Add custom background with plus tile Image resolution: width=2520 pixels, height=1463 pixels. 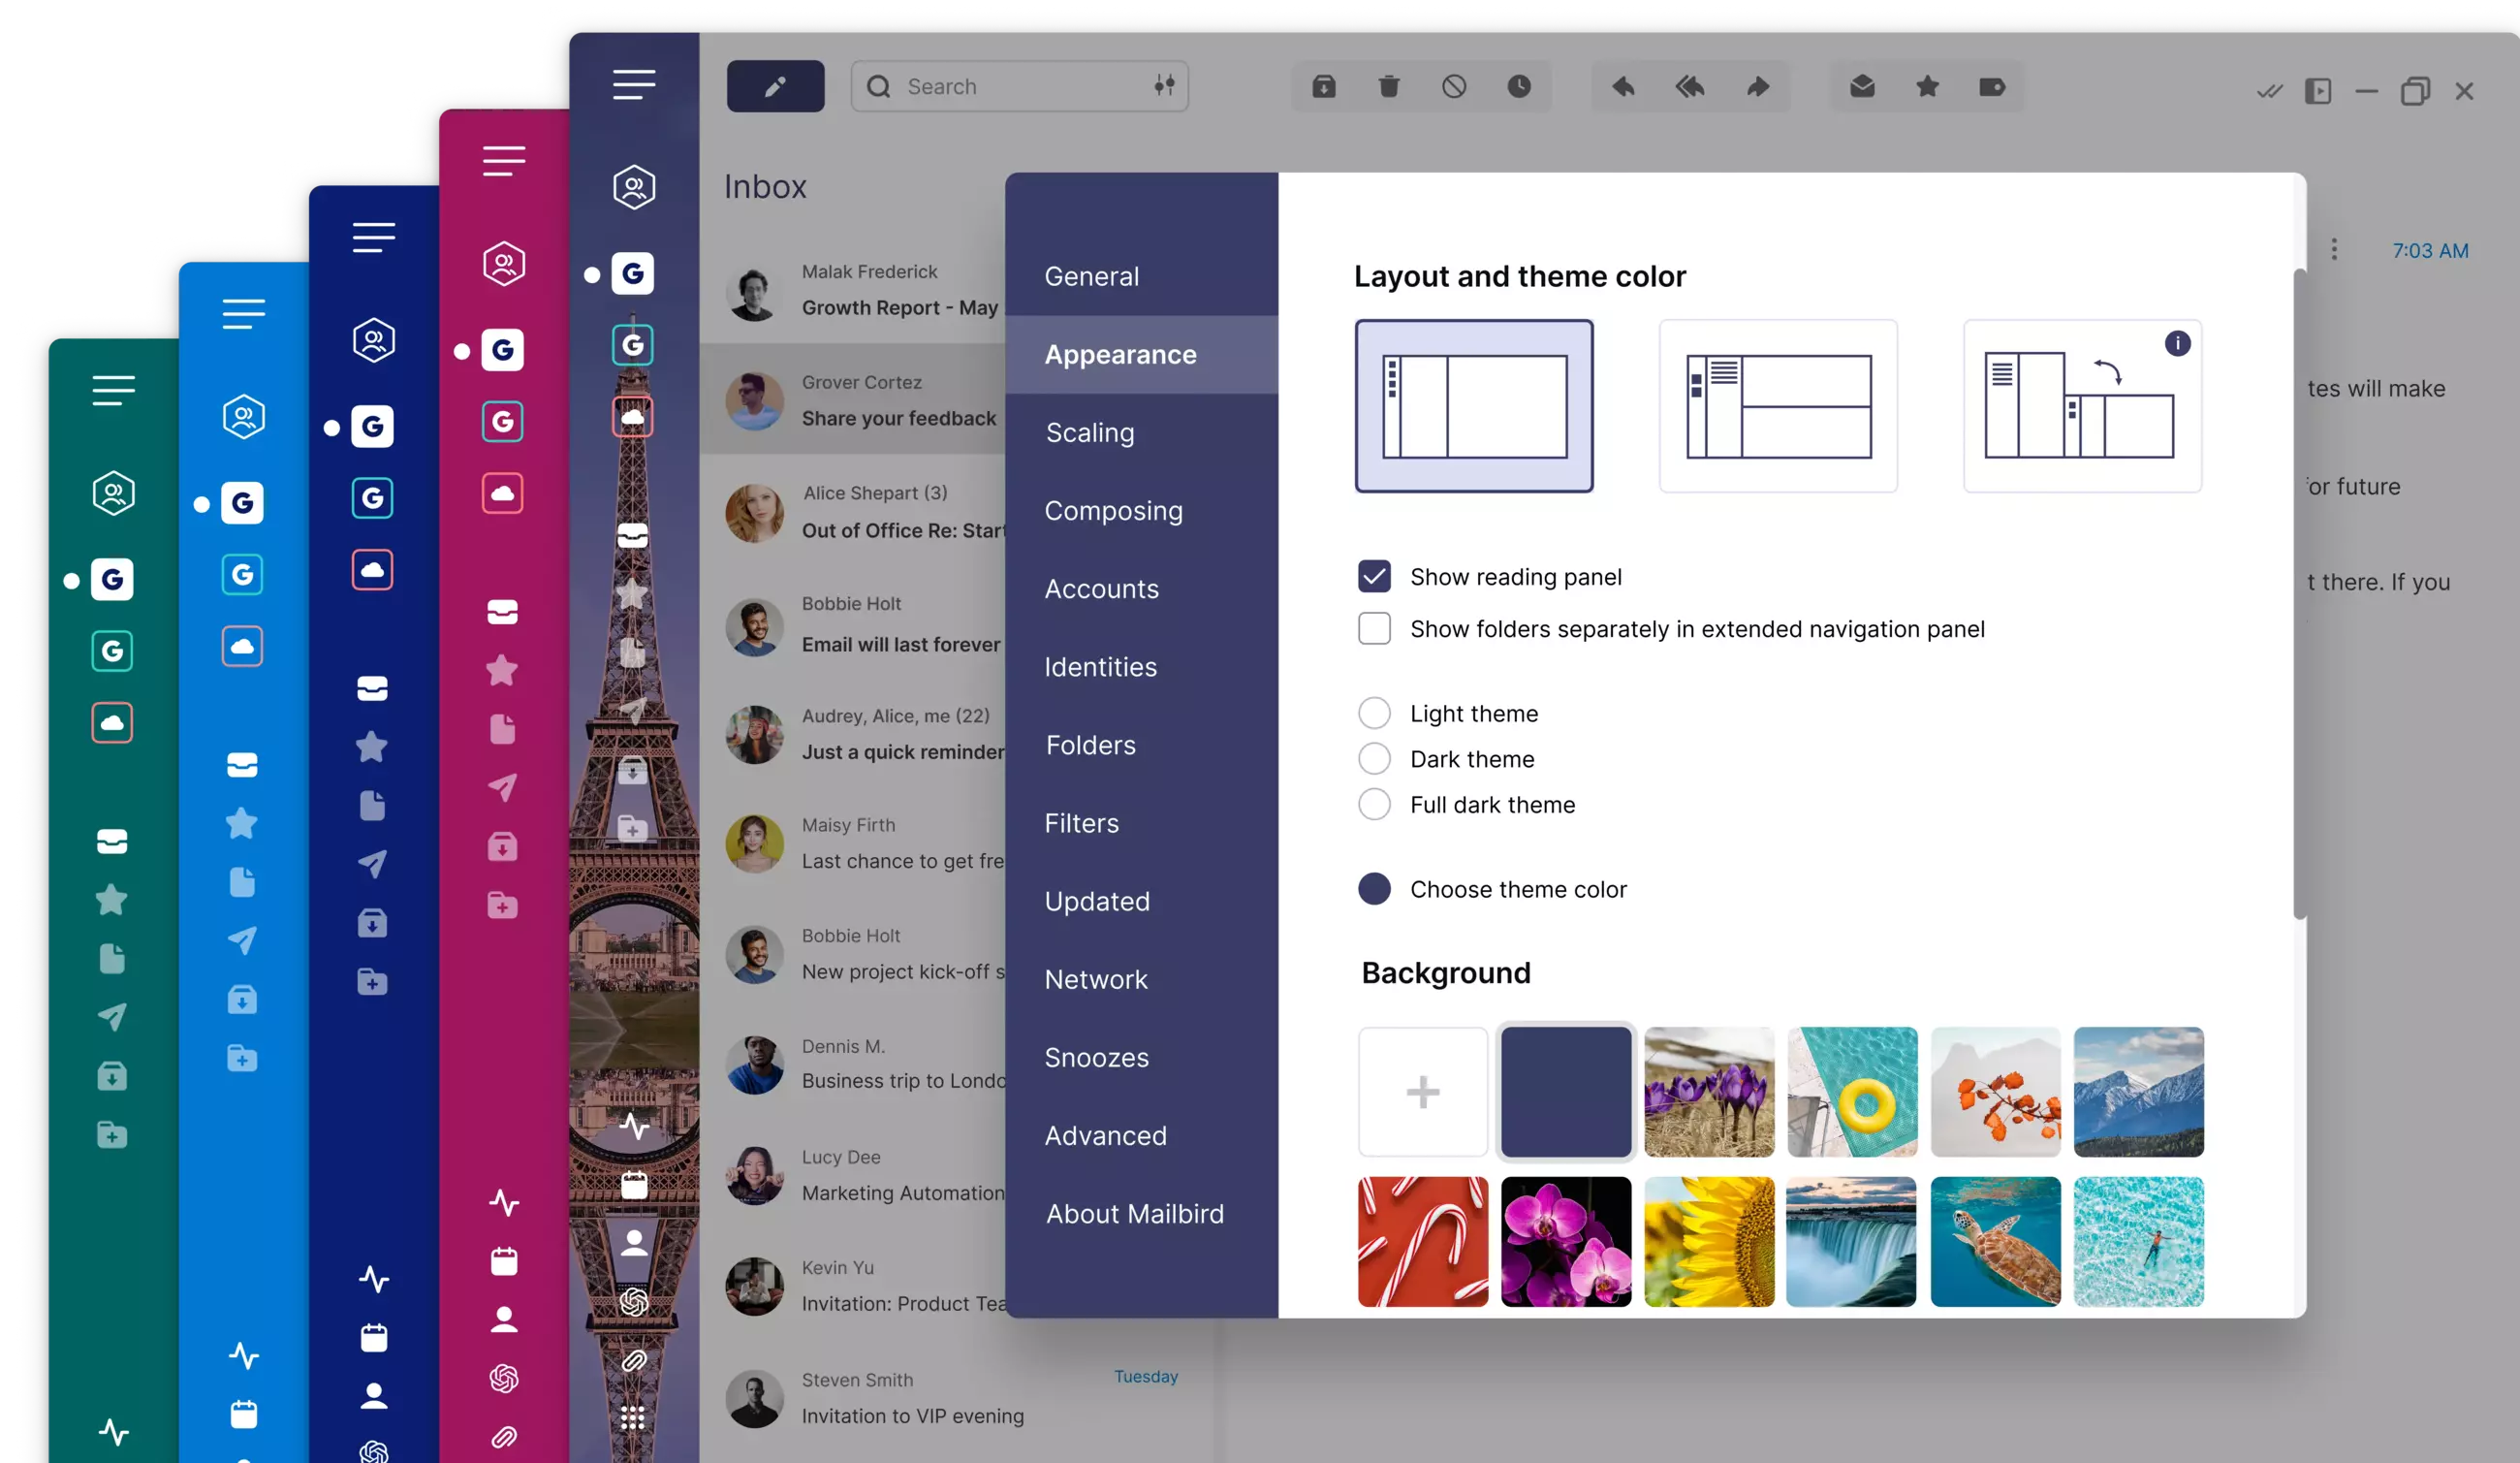coord(1423,1091)
